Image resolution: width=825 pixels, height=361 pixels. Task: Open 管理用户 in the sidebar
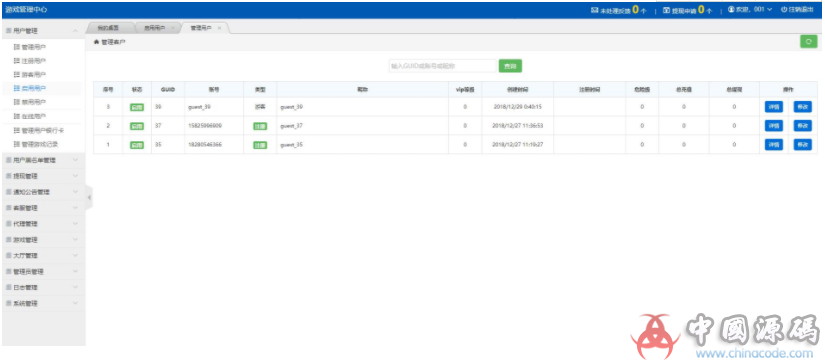34,47
